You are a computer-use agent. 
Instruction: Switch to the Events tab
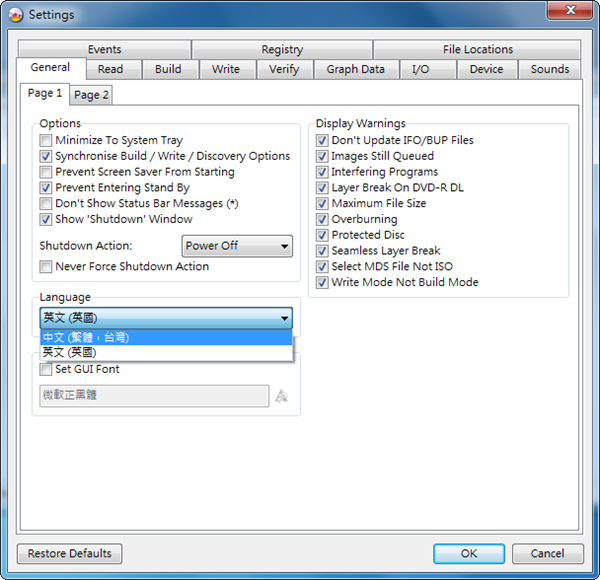pos(104,49)
